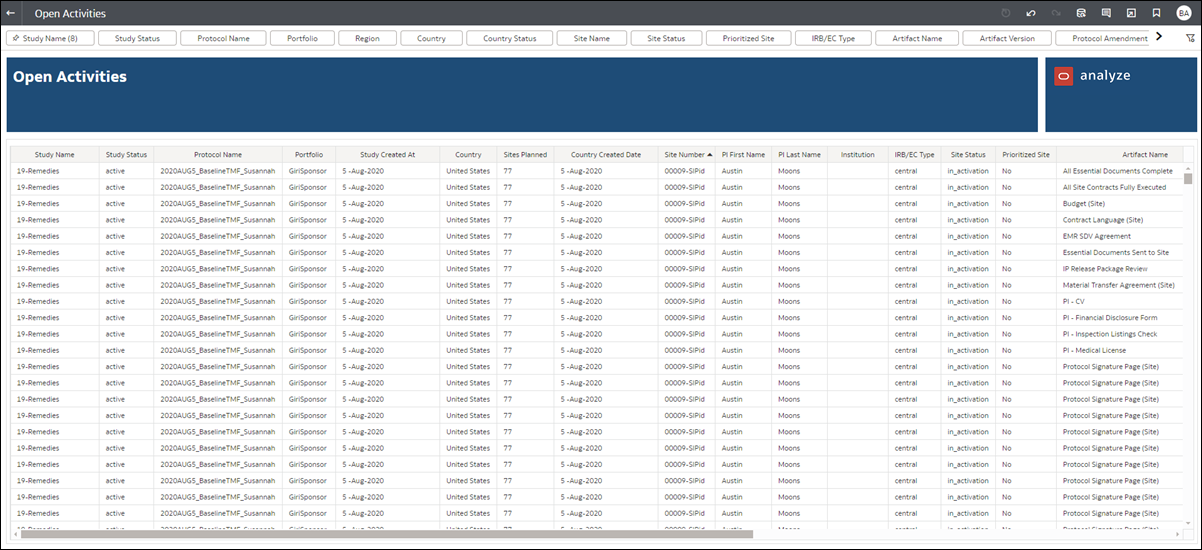Select the 'PI - Inspection Listings Check' cell

[x=1120, y=334]
